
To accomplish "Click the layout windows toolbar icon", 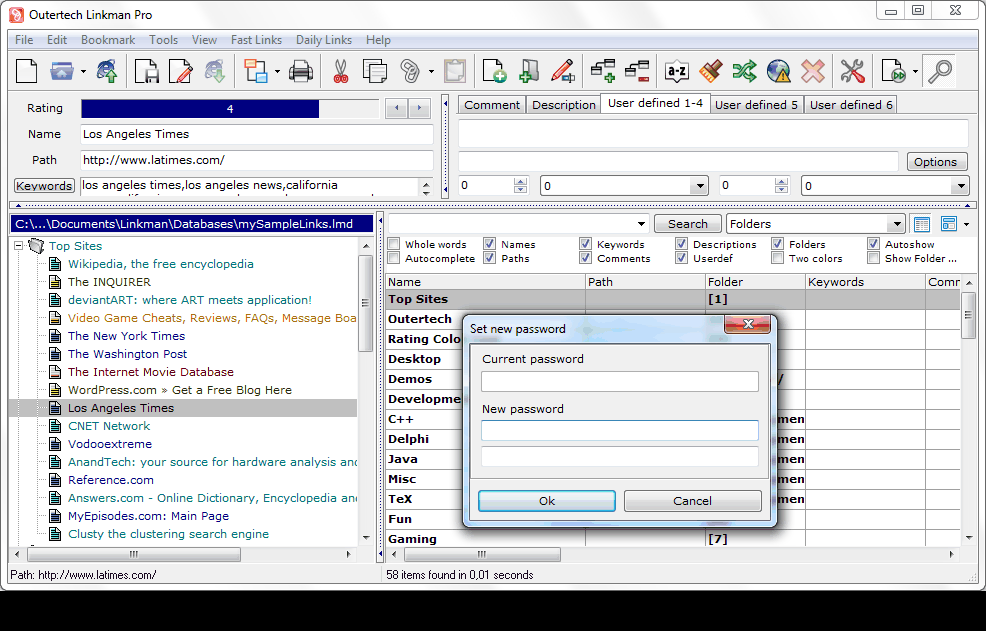I will click(255, 71).
